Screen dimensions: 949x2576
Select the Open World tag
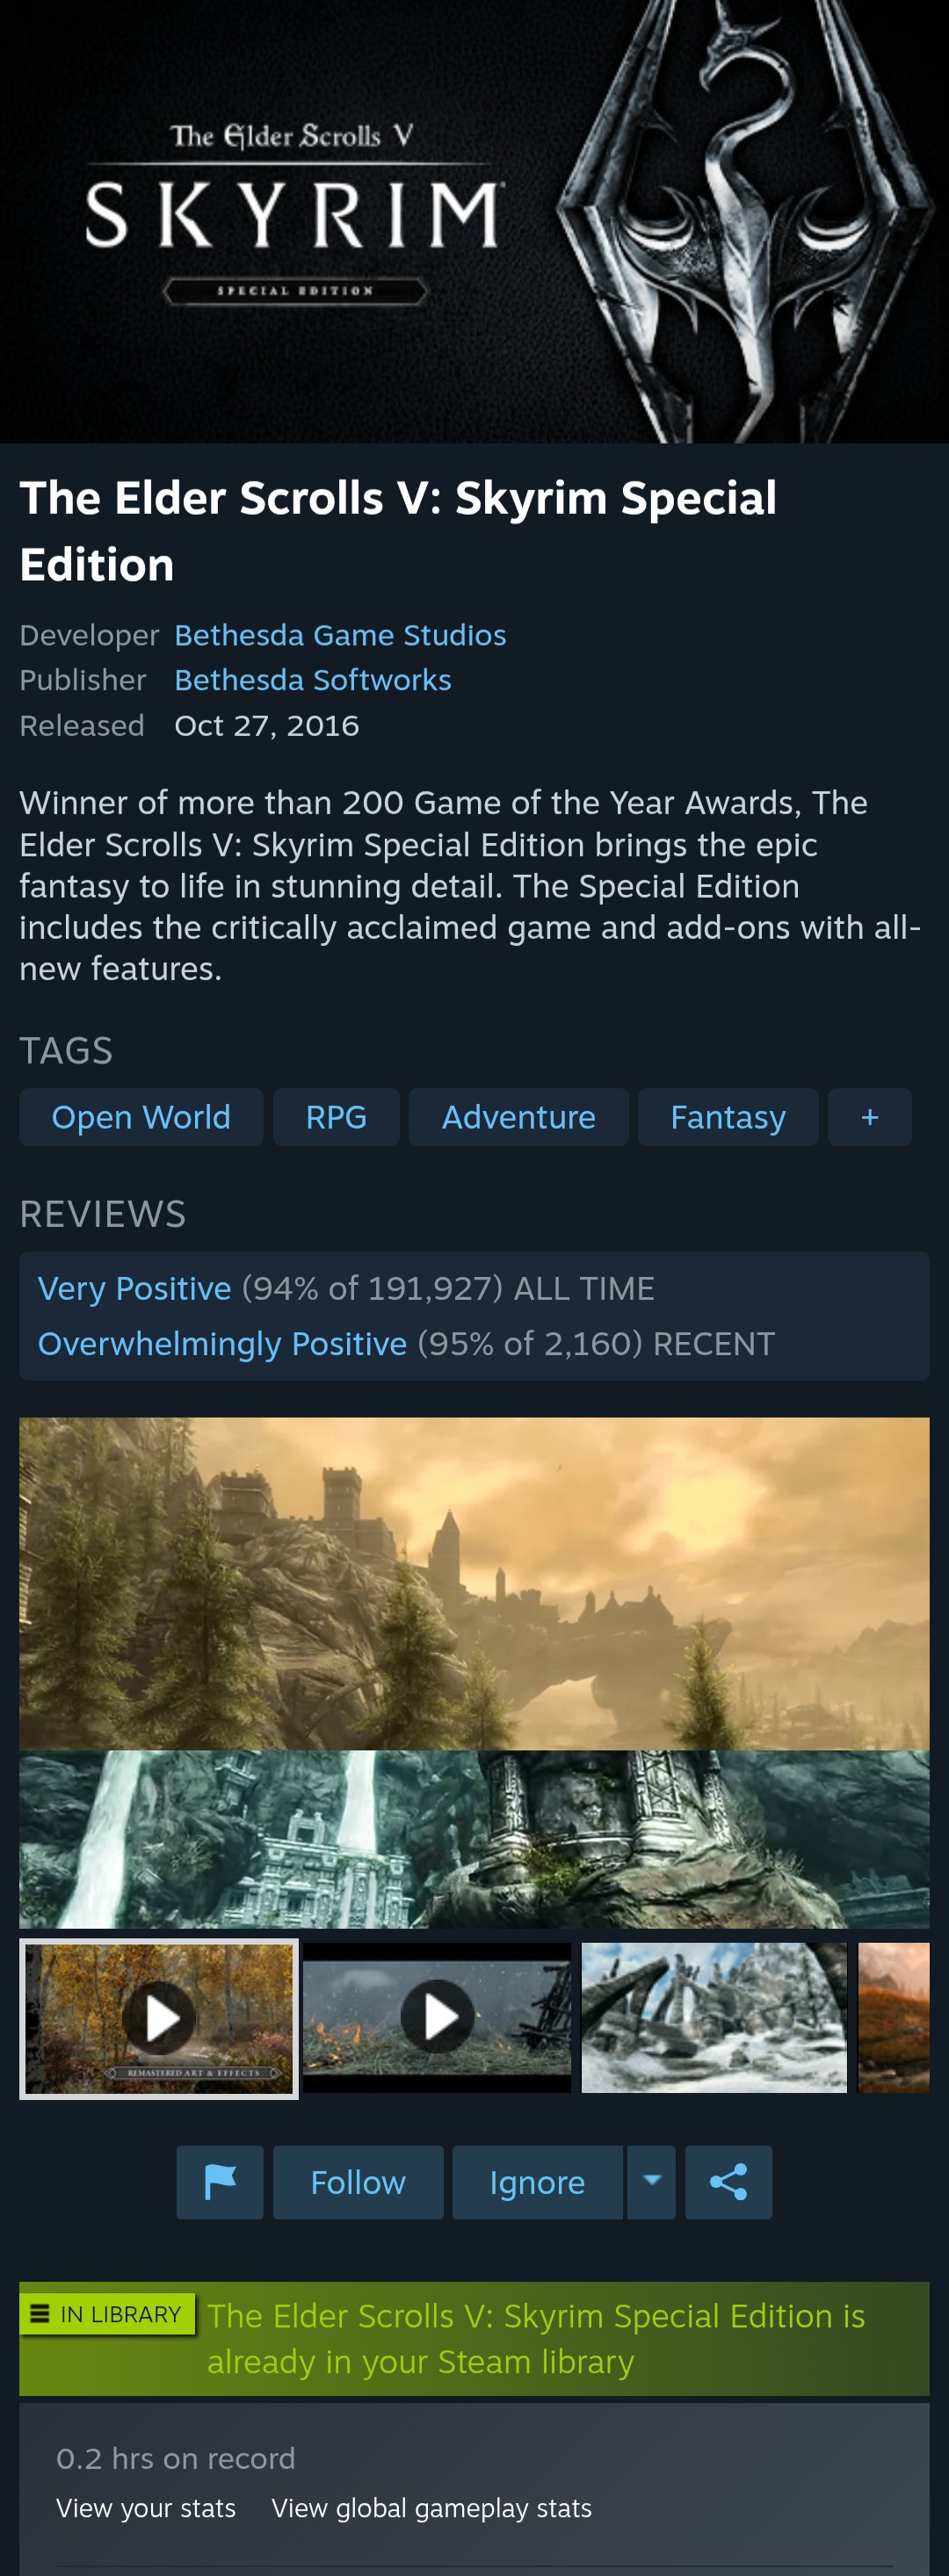141,1117
